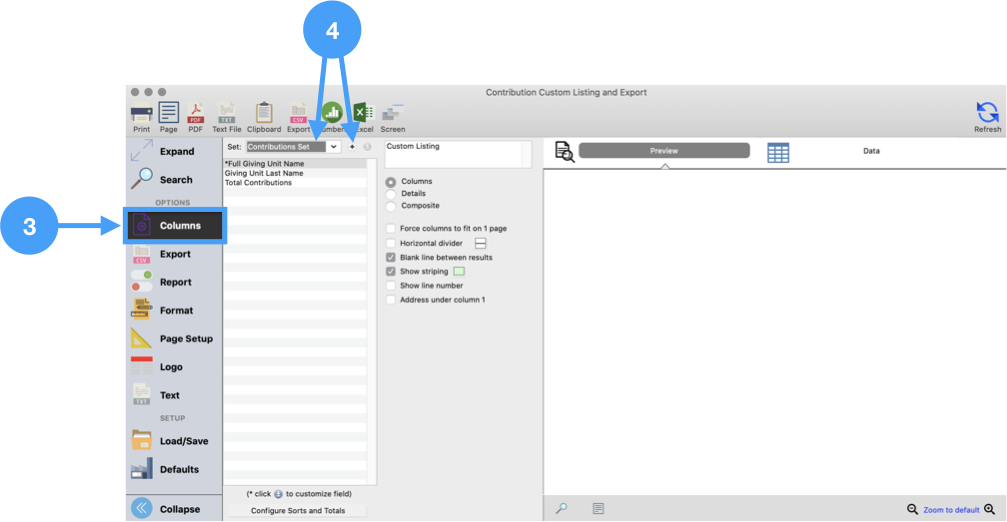Switch to the Preview tab
This screenshot has width=1007, height=522.
664,151
